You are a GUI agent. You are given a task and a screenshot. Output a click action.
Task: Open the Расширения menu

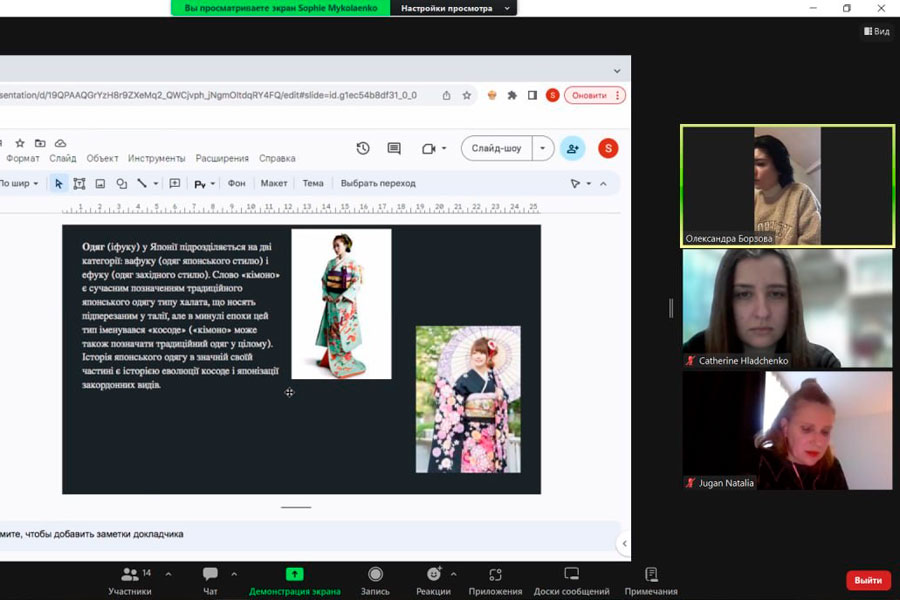pos(222,158)
